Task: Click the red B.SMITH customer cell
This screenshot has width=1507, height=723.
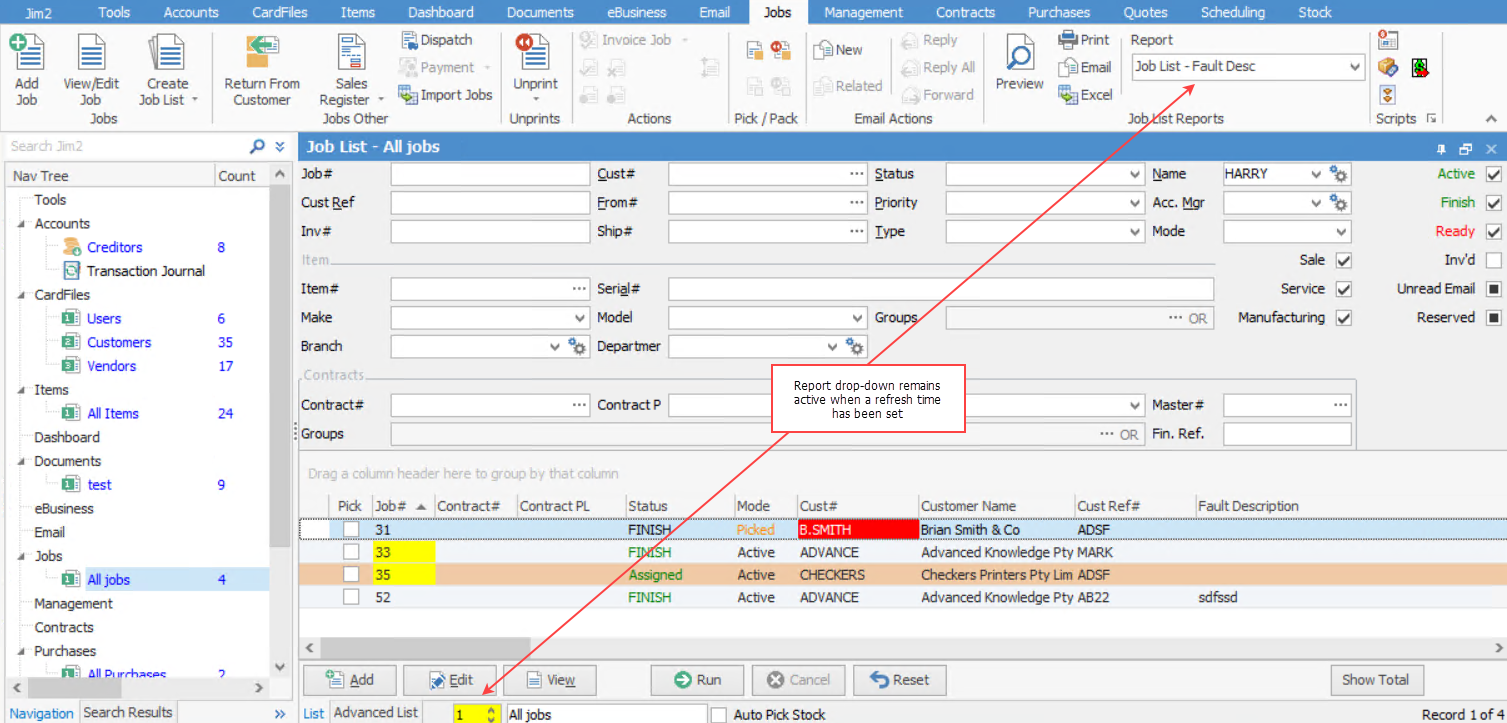Action: [858, 530]
